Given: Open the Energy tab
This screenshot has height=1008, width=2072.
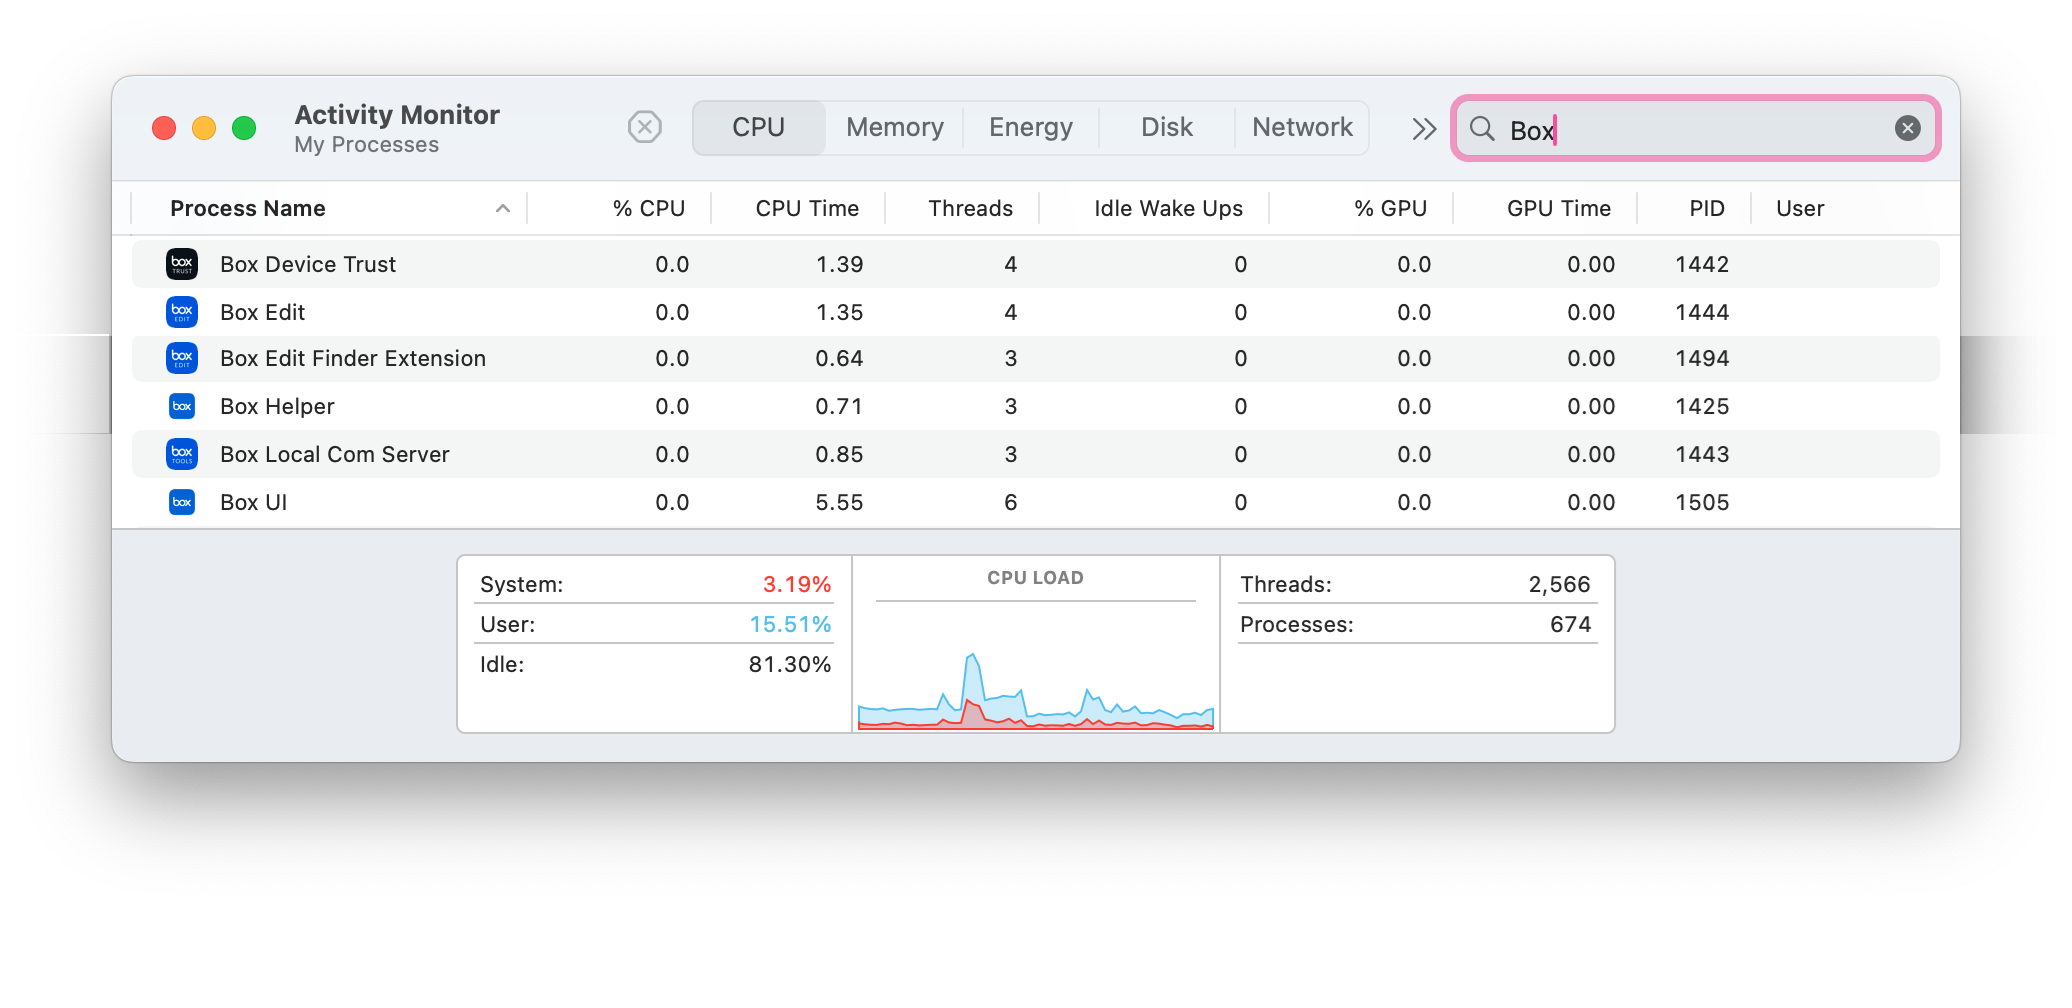Looking at the screenshot, I should 1030,127.
